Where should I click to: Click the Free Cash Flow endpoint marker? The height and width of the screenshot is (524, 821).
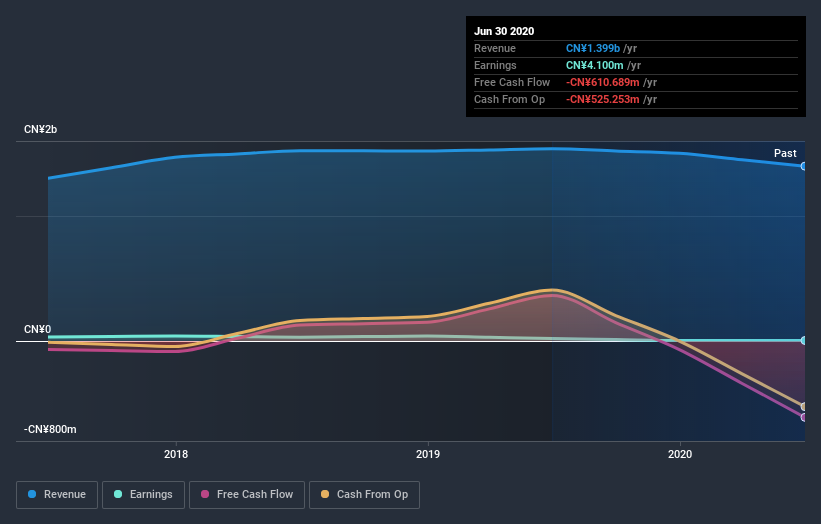coord(803,417)
